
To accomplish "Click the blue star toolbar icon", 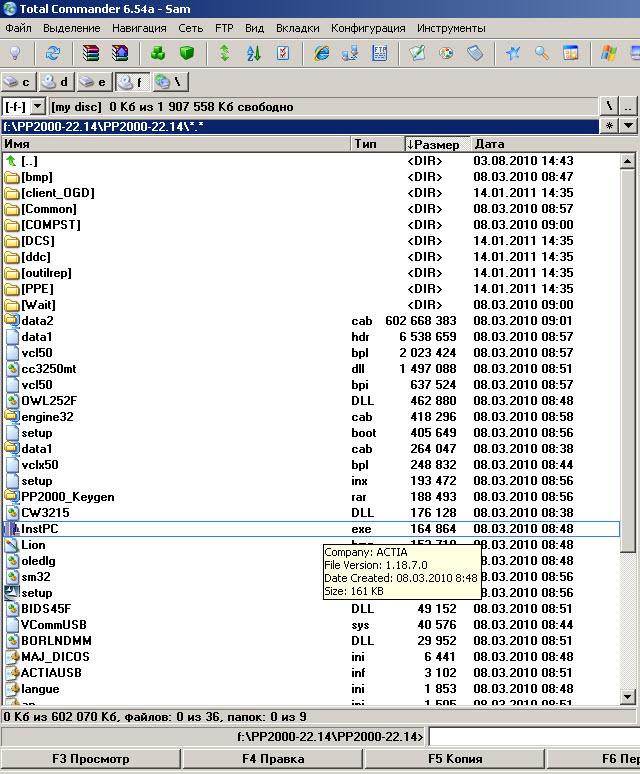I will click(513, 53).
